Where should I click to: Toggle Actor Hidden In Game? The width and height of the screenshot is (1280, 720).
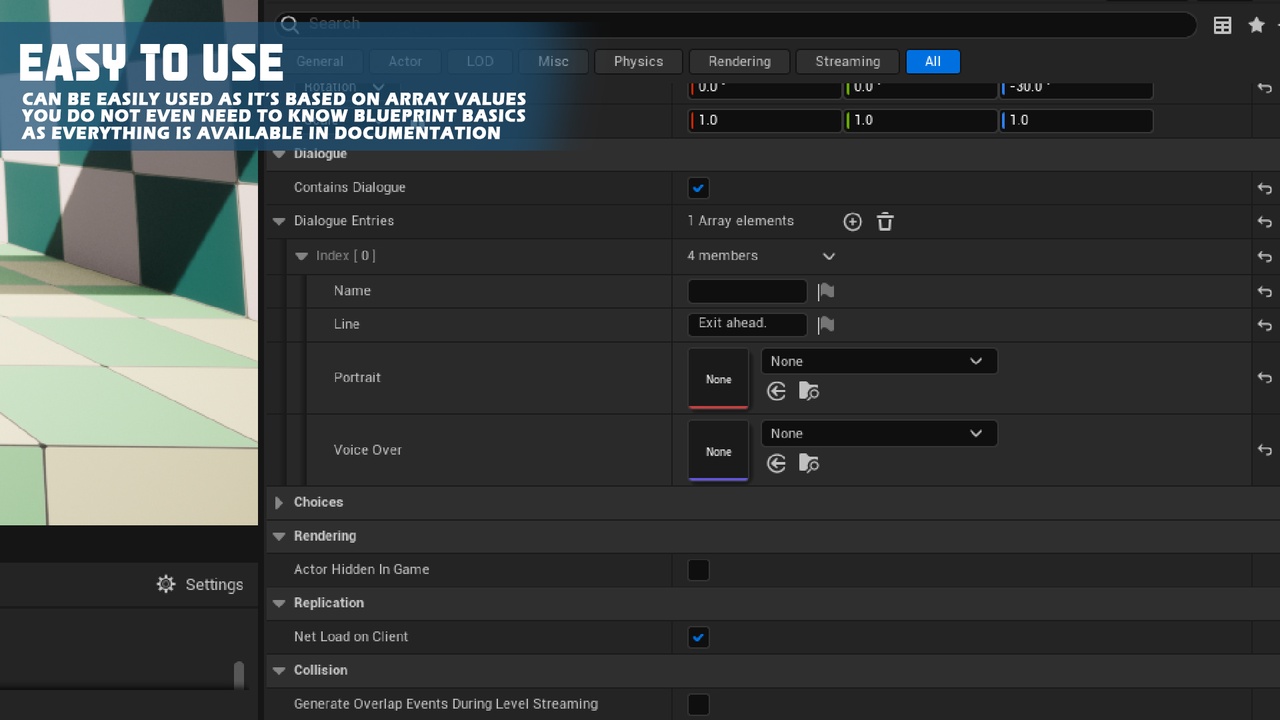click(698, 570)
